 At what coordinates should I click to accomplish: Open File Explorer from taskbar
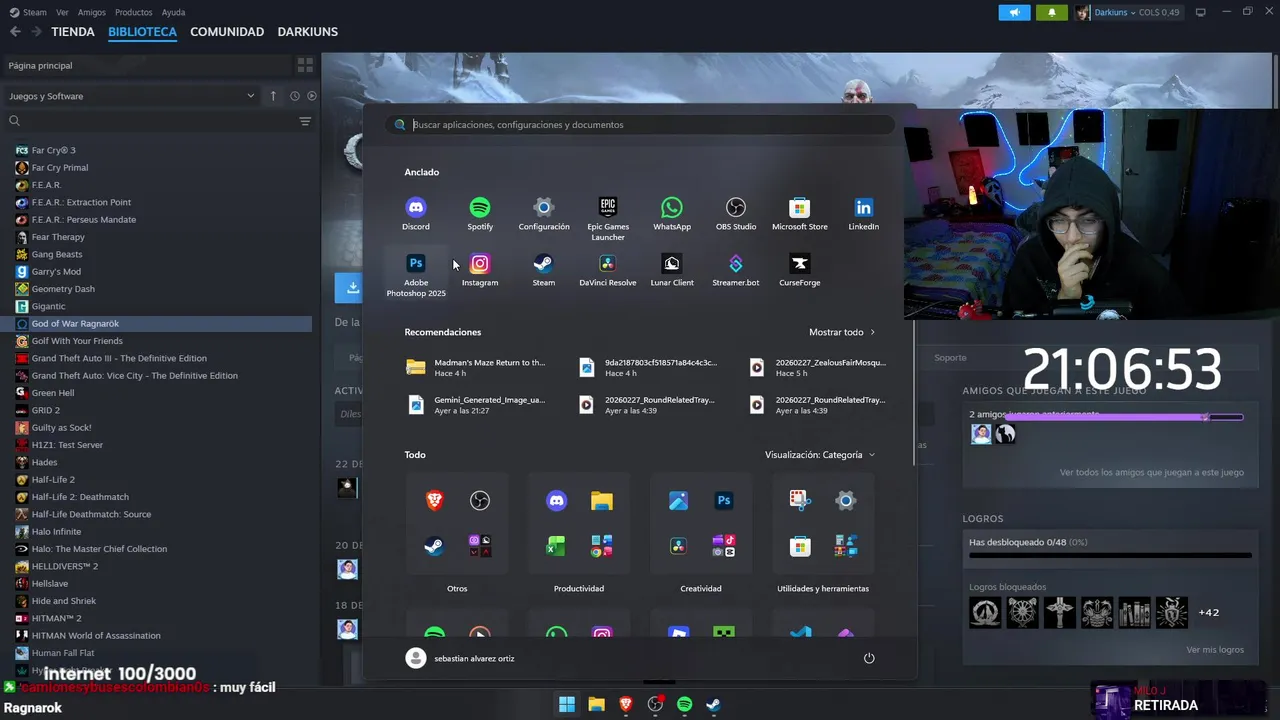(596, 704)
